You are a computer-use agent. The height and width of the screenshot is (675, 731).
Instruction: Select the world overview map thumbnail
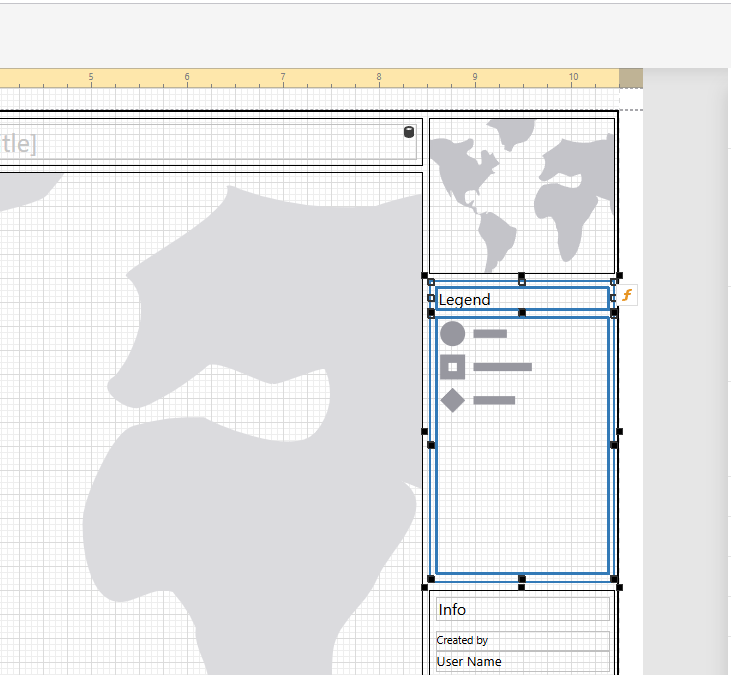tap(522, 196)
